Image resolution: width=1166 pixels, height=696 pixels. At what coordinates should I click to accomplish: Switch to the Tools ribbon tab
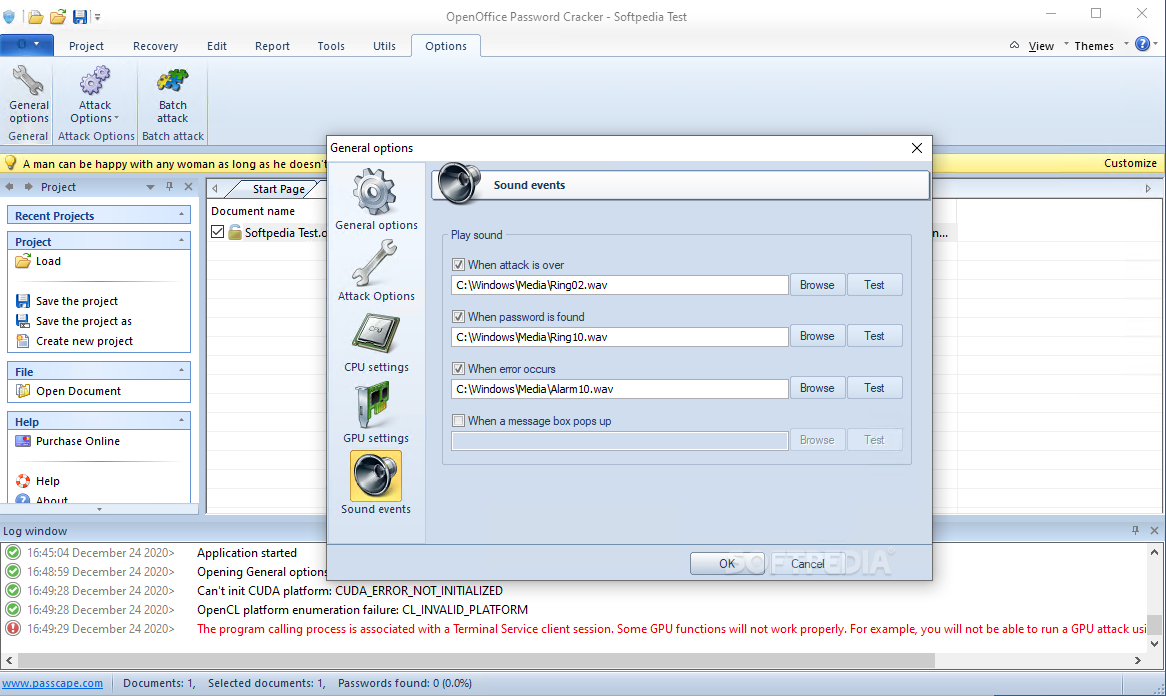(331, 45)
